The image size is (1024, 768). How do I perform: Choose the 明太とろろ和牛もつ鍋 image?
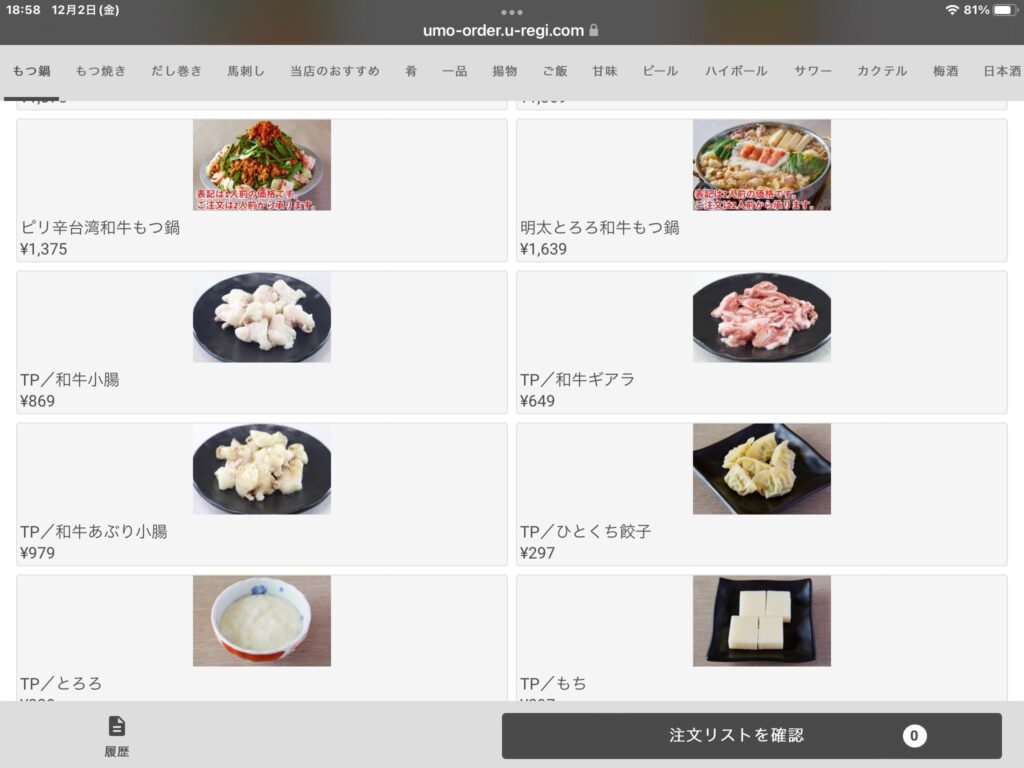761,165
